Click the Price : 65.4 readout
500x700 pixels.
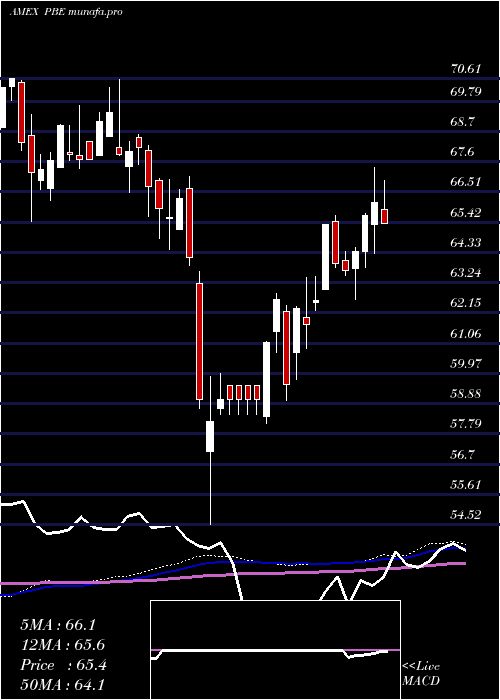[63, 665]
